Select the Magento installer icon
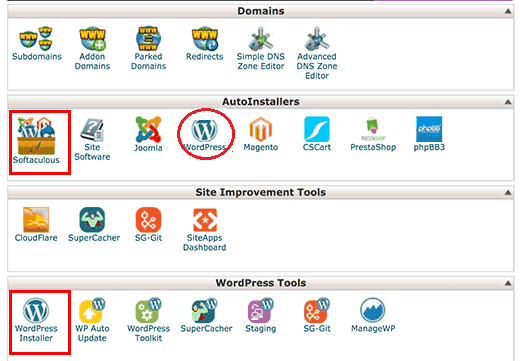This screenshot has height=361, width=520. [x=261, y=129]
